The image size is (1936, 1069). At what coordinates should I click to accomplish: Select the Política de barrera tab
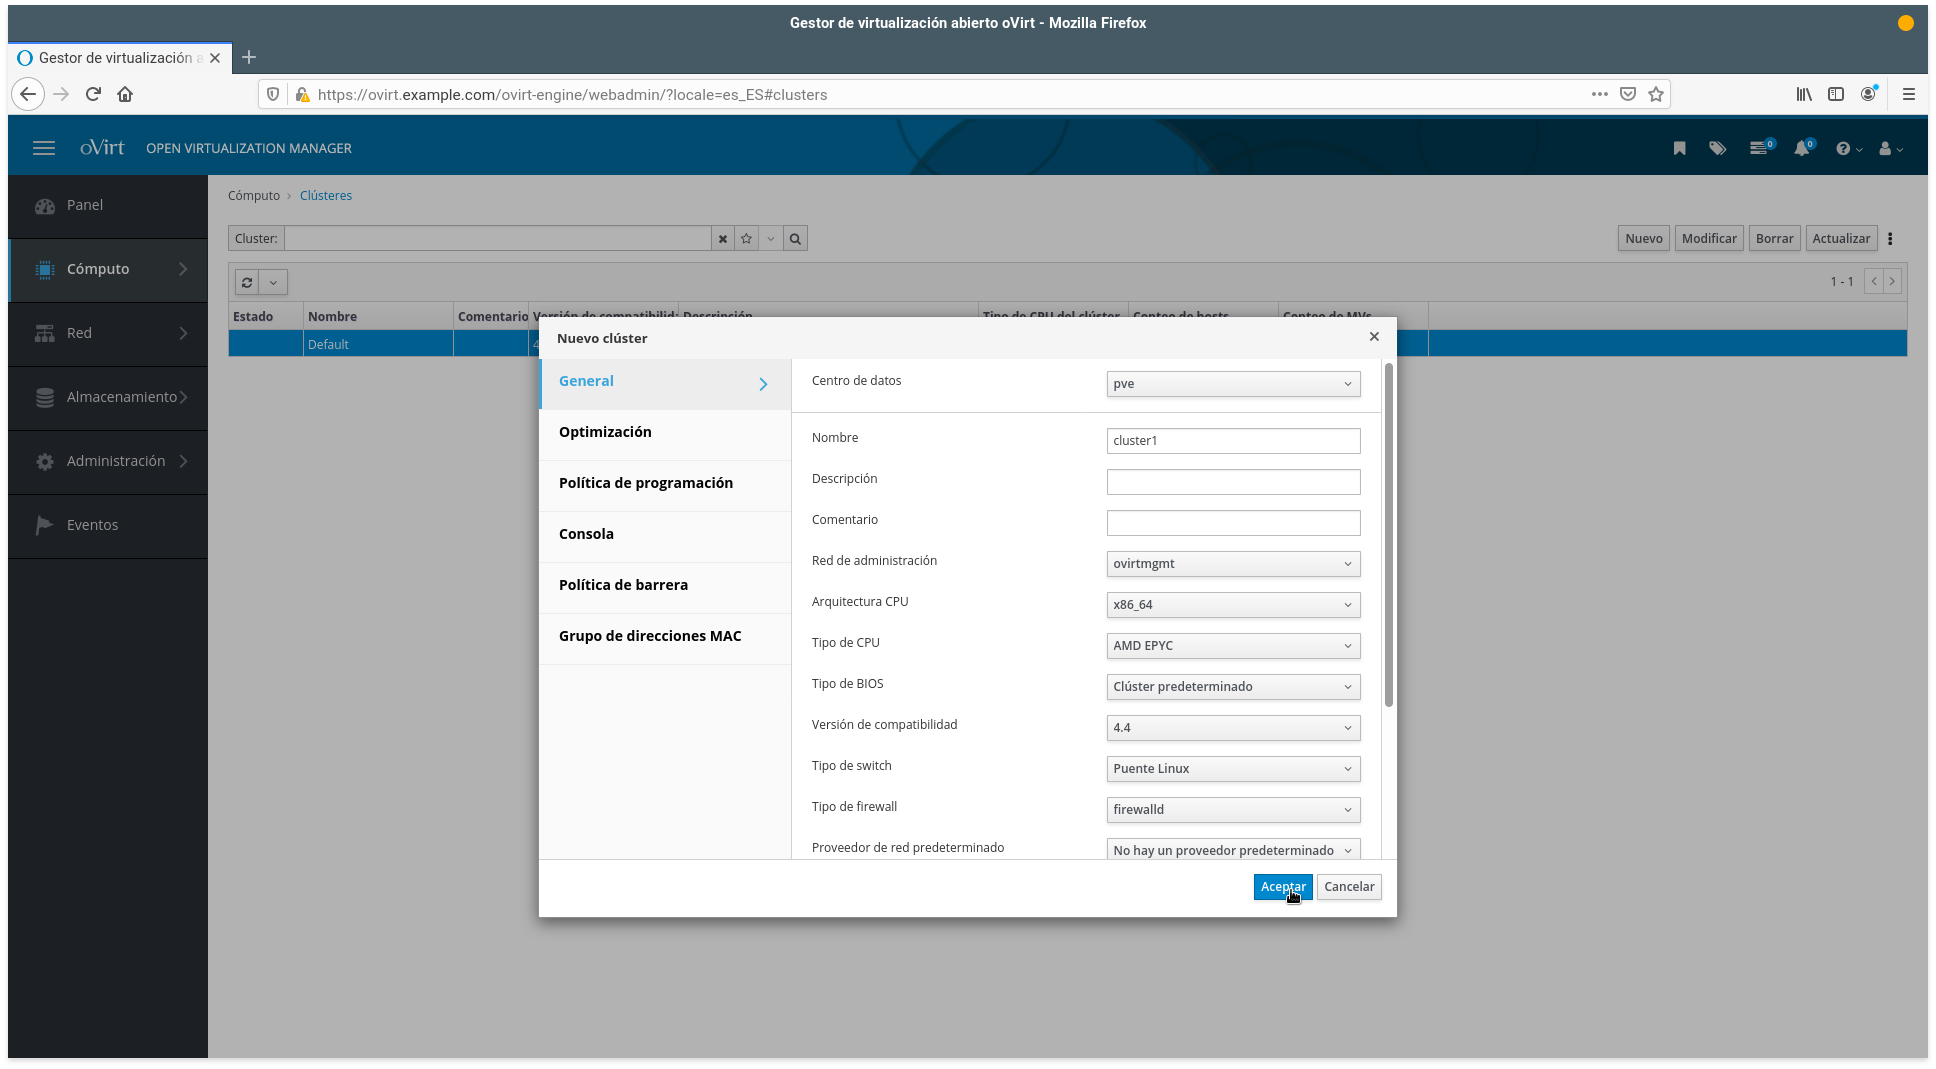point(623,585)
